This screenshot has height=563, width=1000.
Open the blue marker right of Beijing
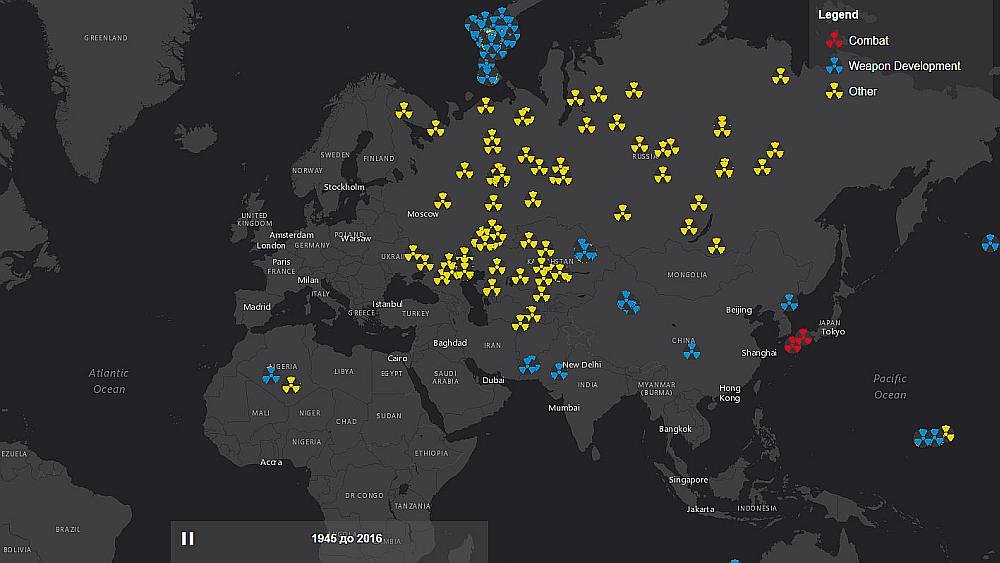789,302
